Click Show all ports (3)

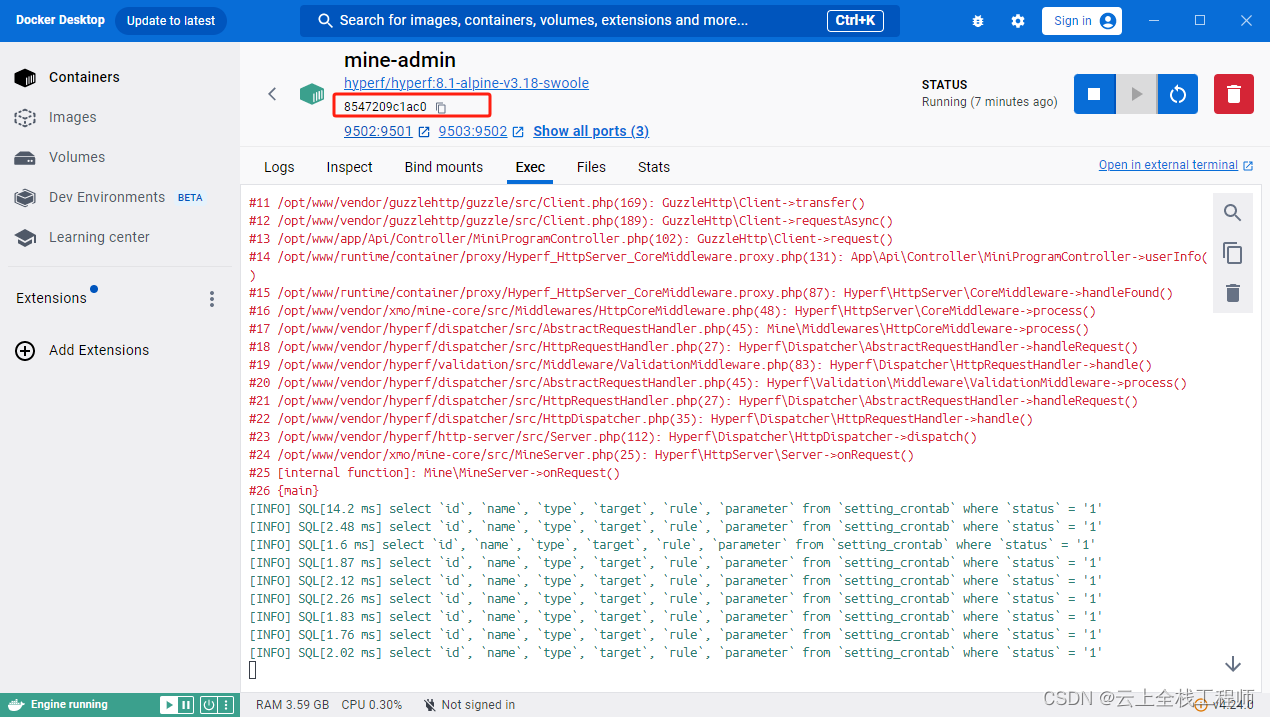coord(591,131)
